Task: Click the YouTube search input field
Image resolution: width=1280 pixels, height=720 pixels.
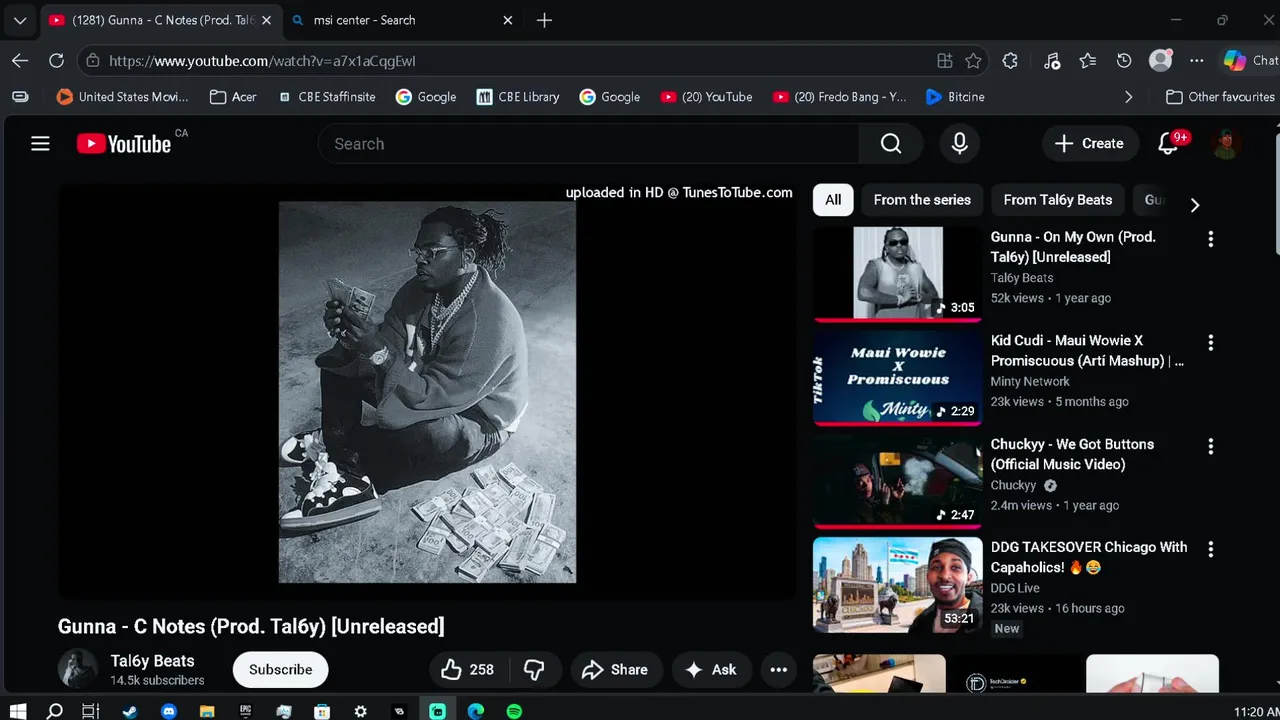Action: click(x=588, y=144)
